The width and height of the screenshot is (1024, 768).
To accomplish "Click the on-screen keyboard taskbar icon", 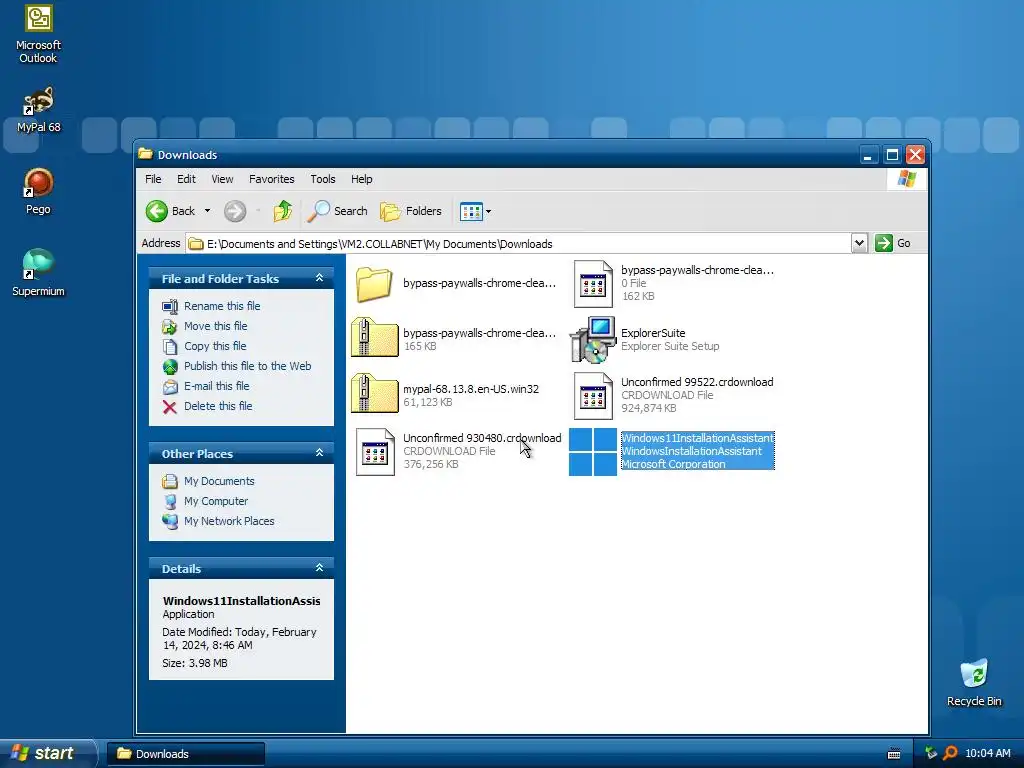I will (x=894, y=754).
